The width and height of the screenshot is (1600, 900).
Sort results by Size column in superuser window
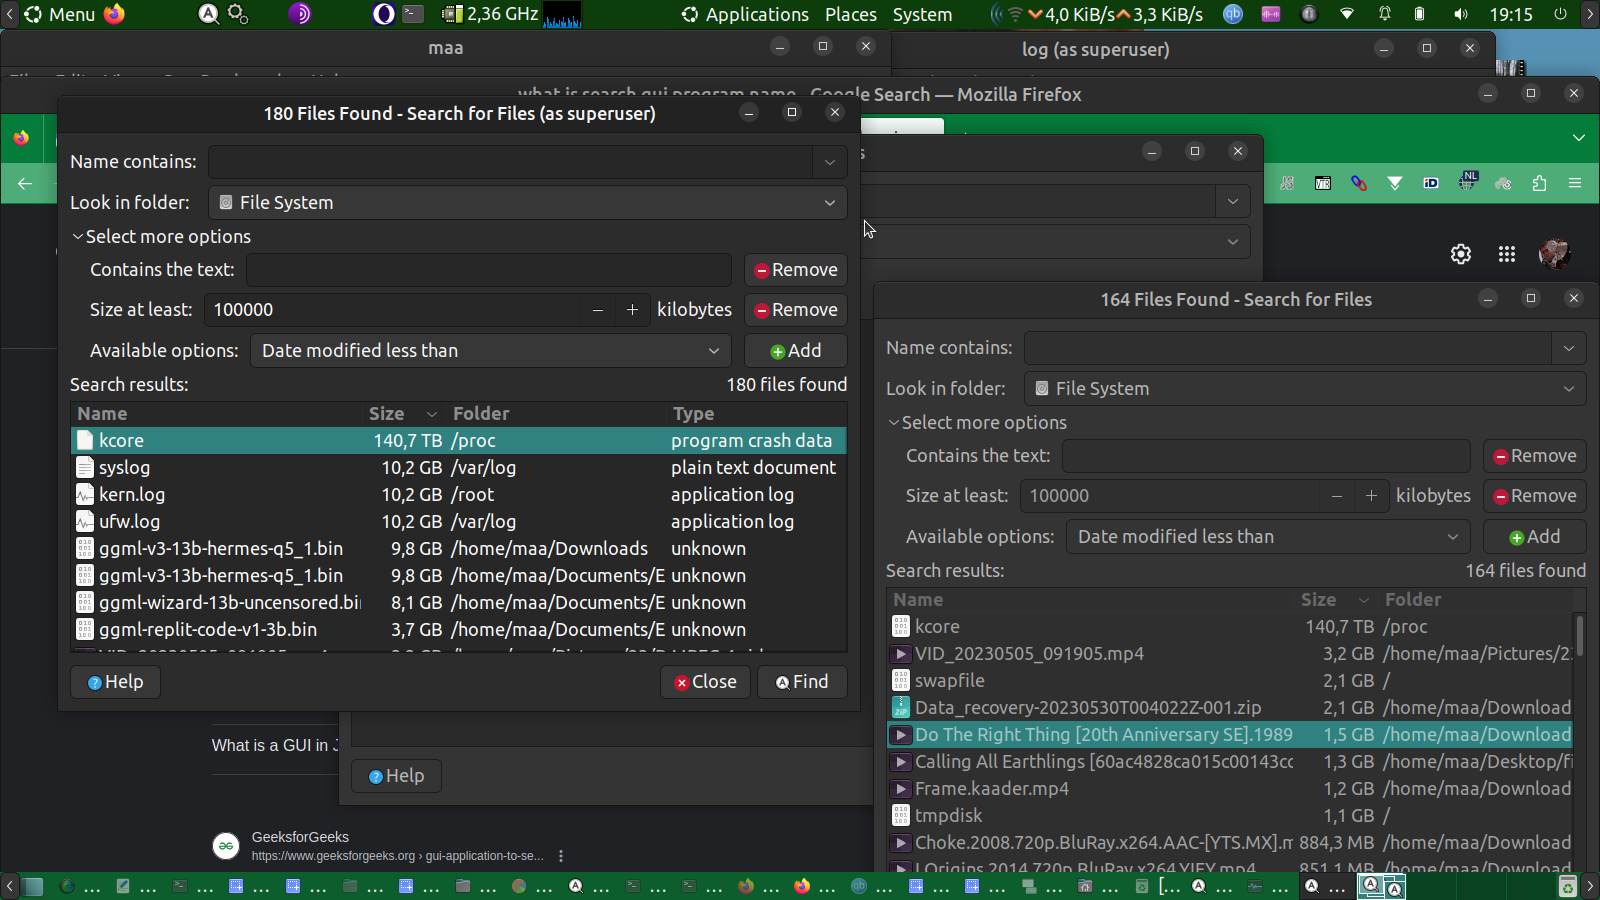[x=387, y=414]
